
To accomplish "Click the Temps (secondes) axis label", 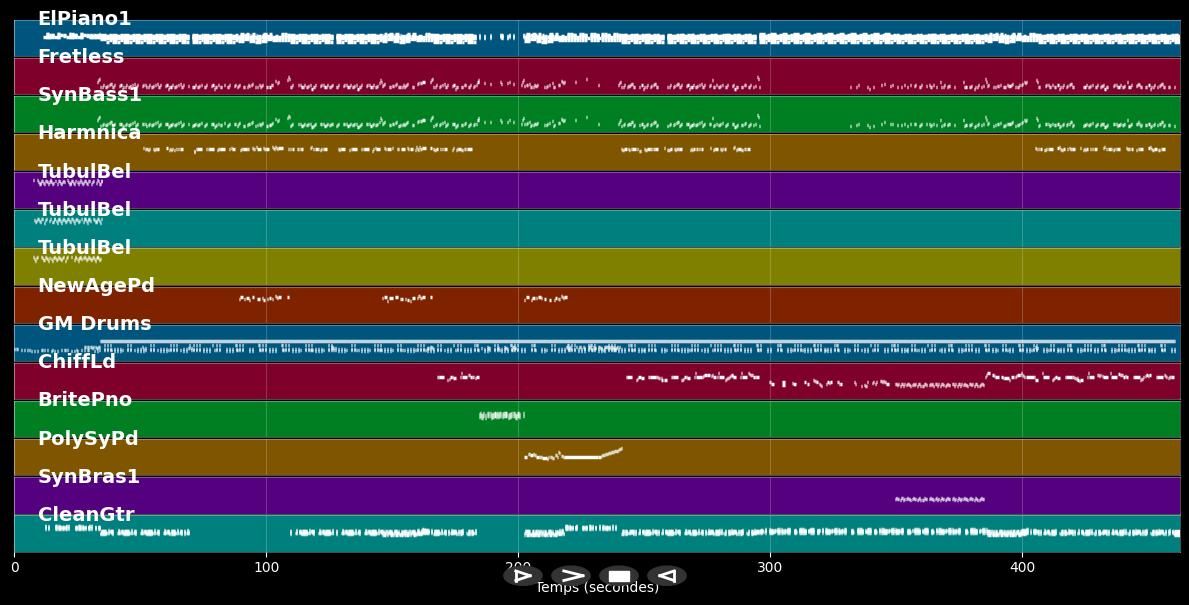I will [597, 588].
